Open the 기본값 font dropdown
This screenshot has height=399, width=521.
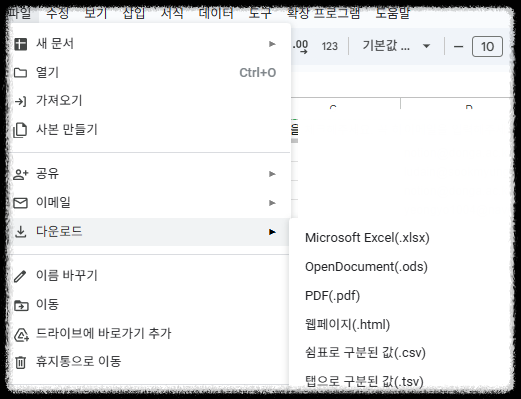click(x=396, y=46)
